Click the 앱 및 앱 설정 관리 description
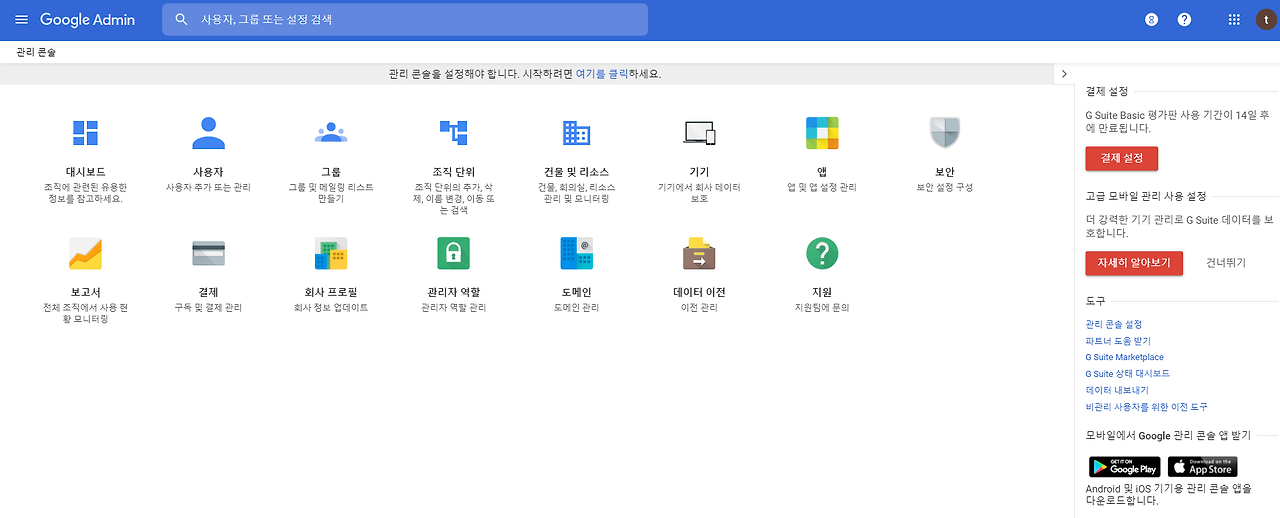 click(x=822, y=187)
